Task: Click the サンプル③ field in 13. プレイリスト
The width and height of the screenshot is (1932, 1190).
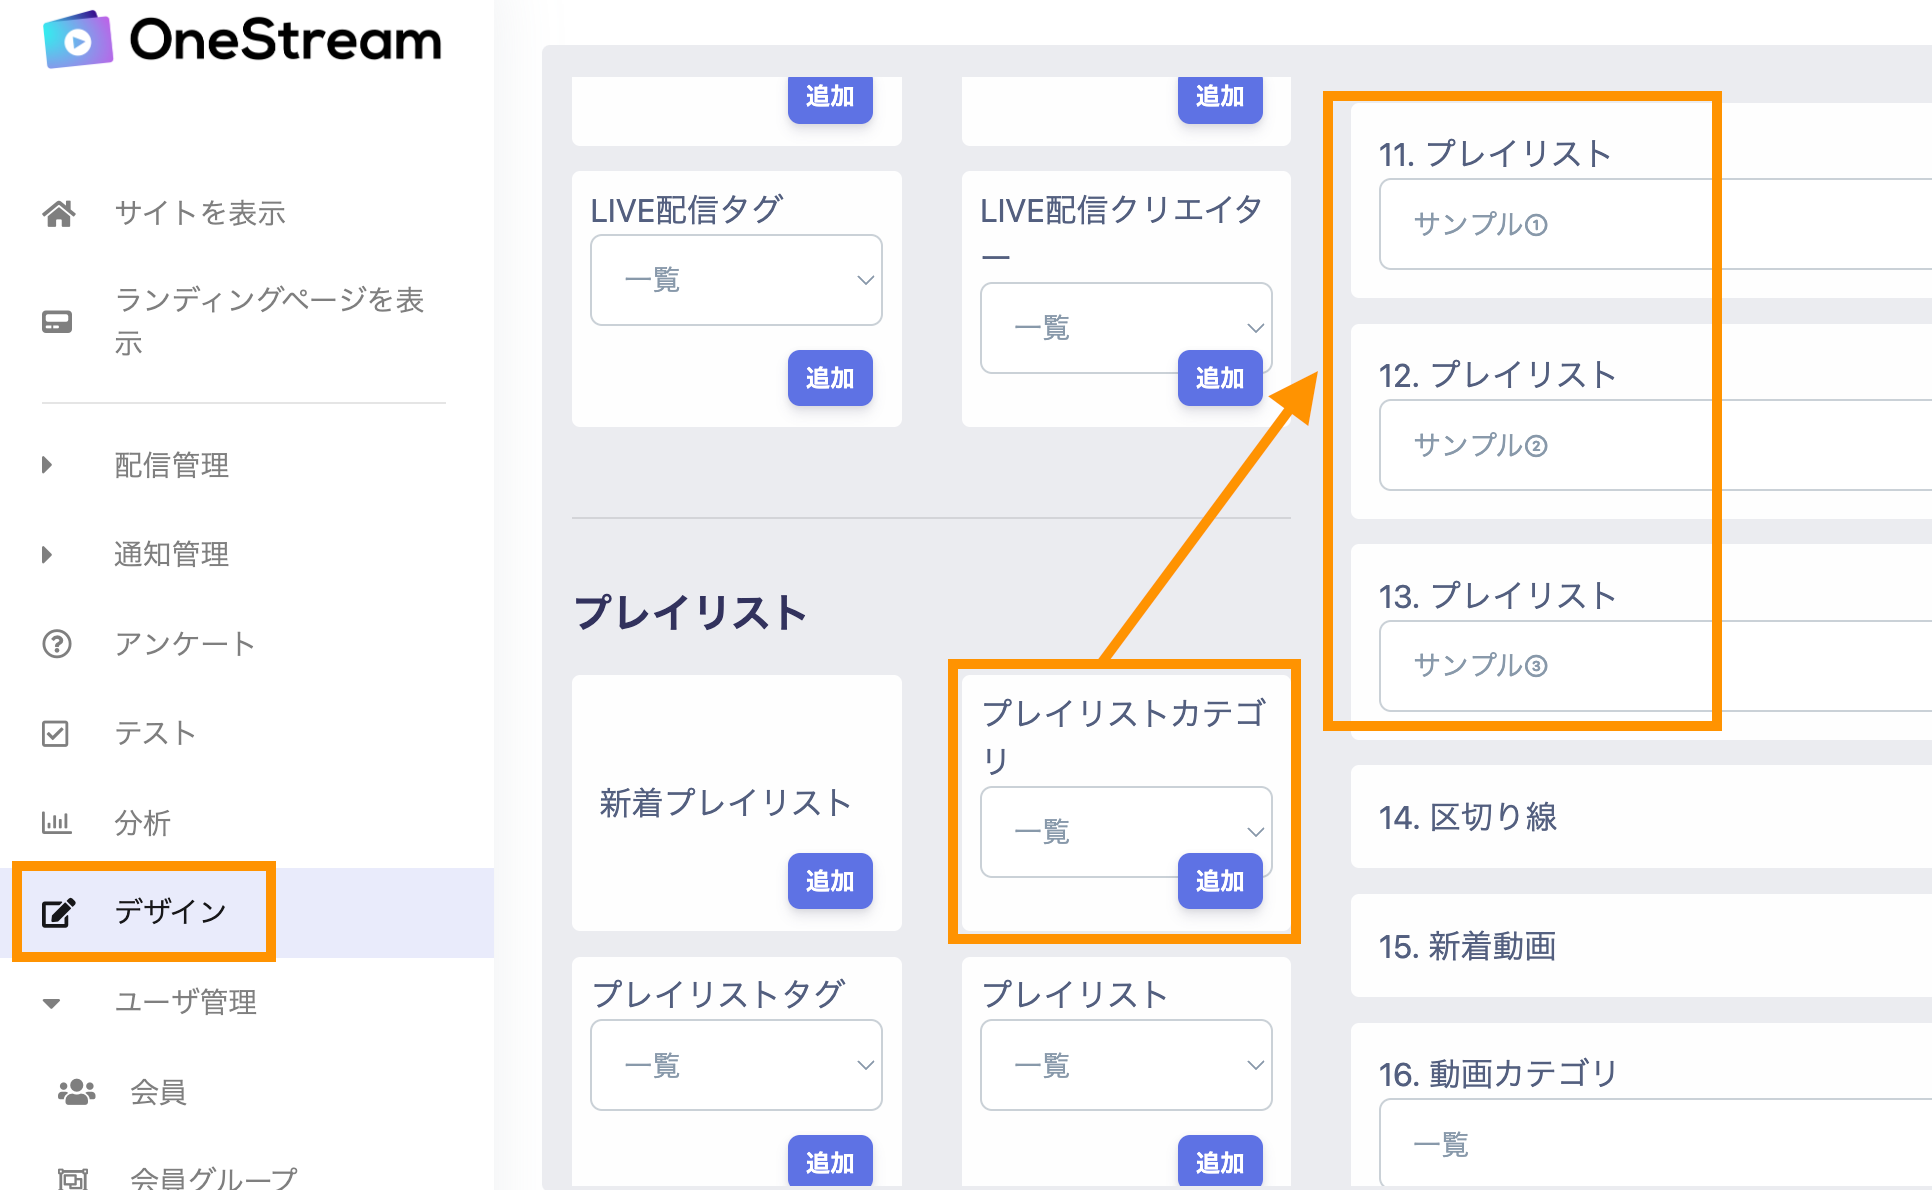Action: 1655,666
